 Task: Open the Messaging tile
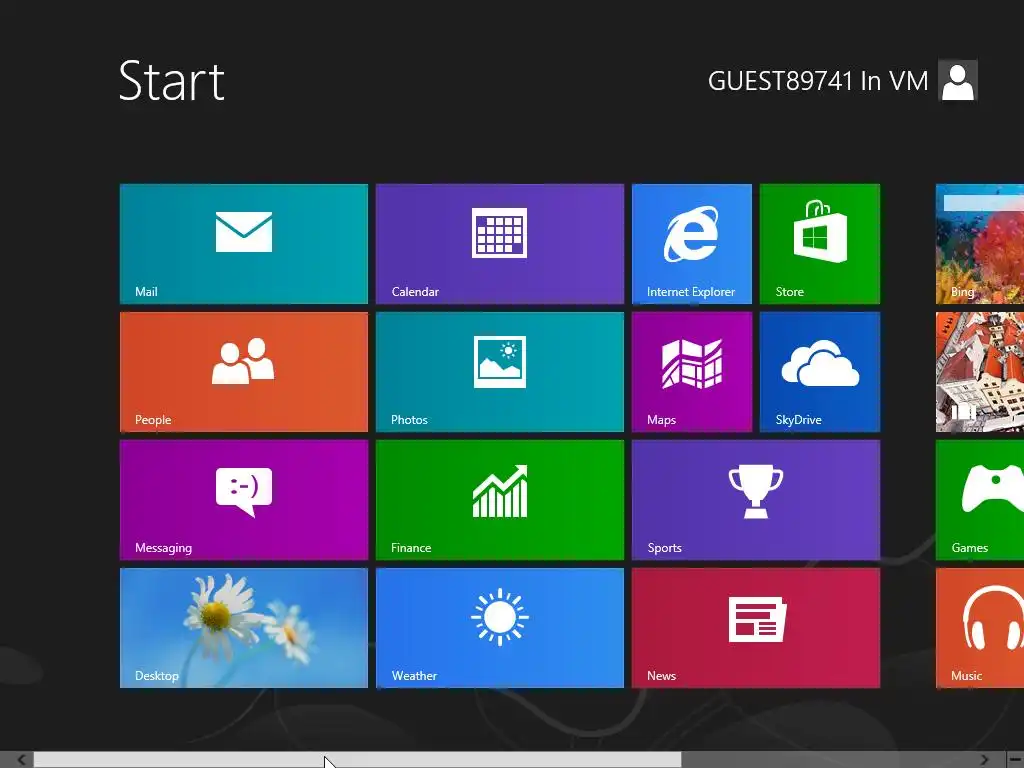pyautogui.click(x=244, y=500)
